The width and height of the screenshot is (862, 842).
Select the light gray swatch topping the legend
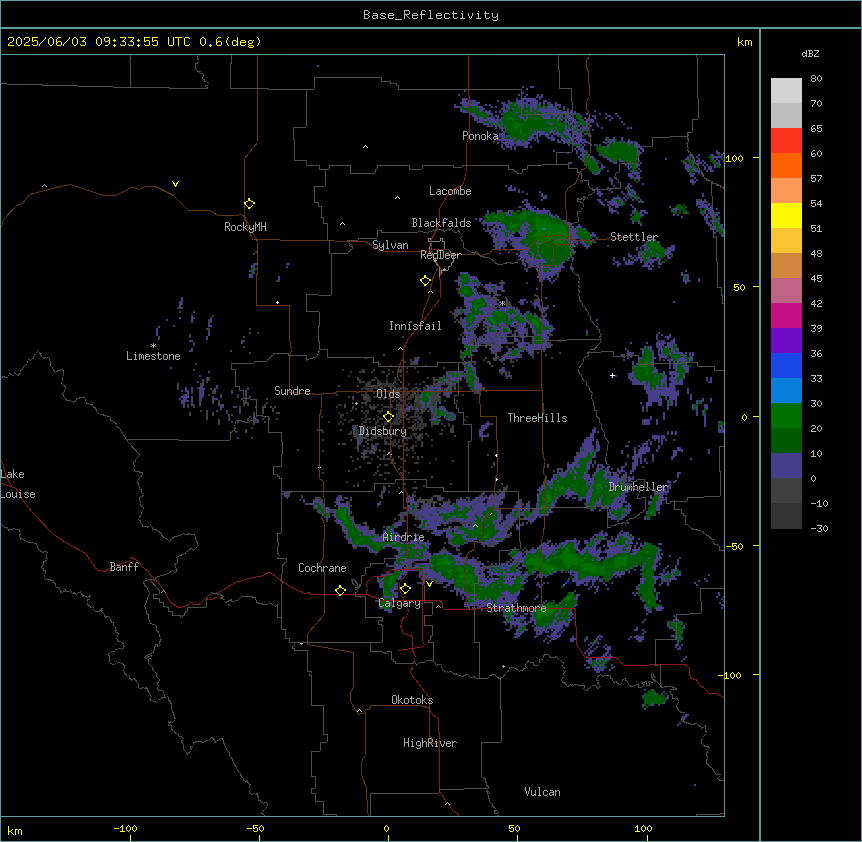click(786, 90)
